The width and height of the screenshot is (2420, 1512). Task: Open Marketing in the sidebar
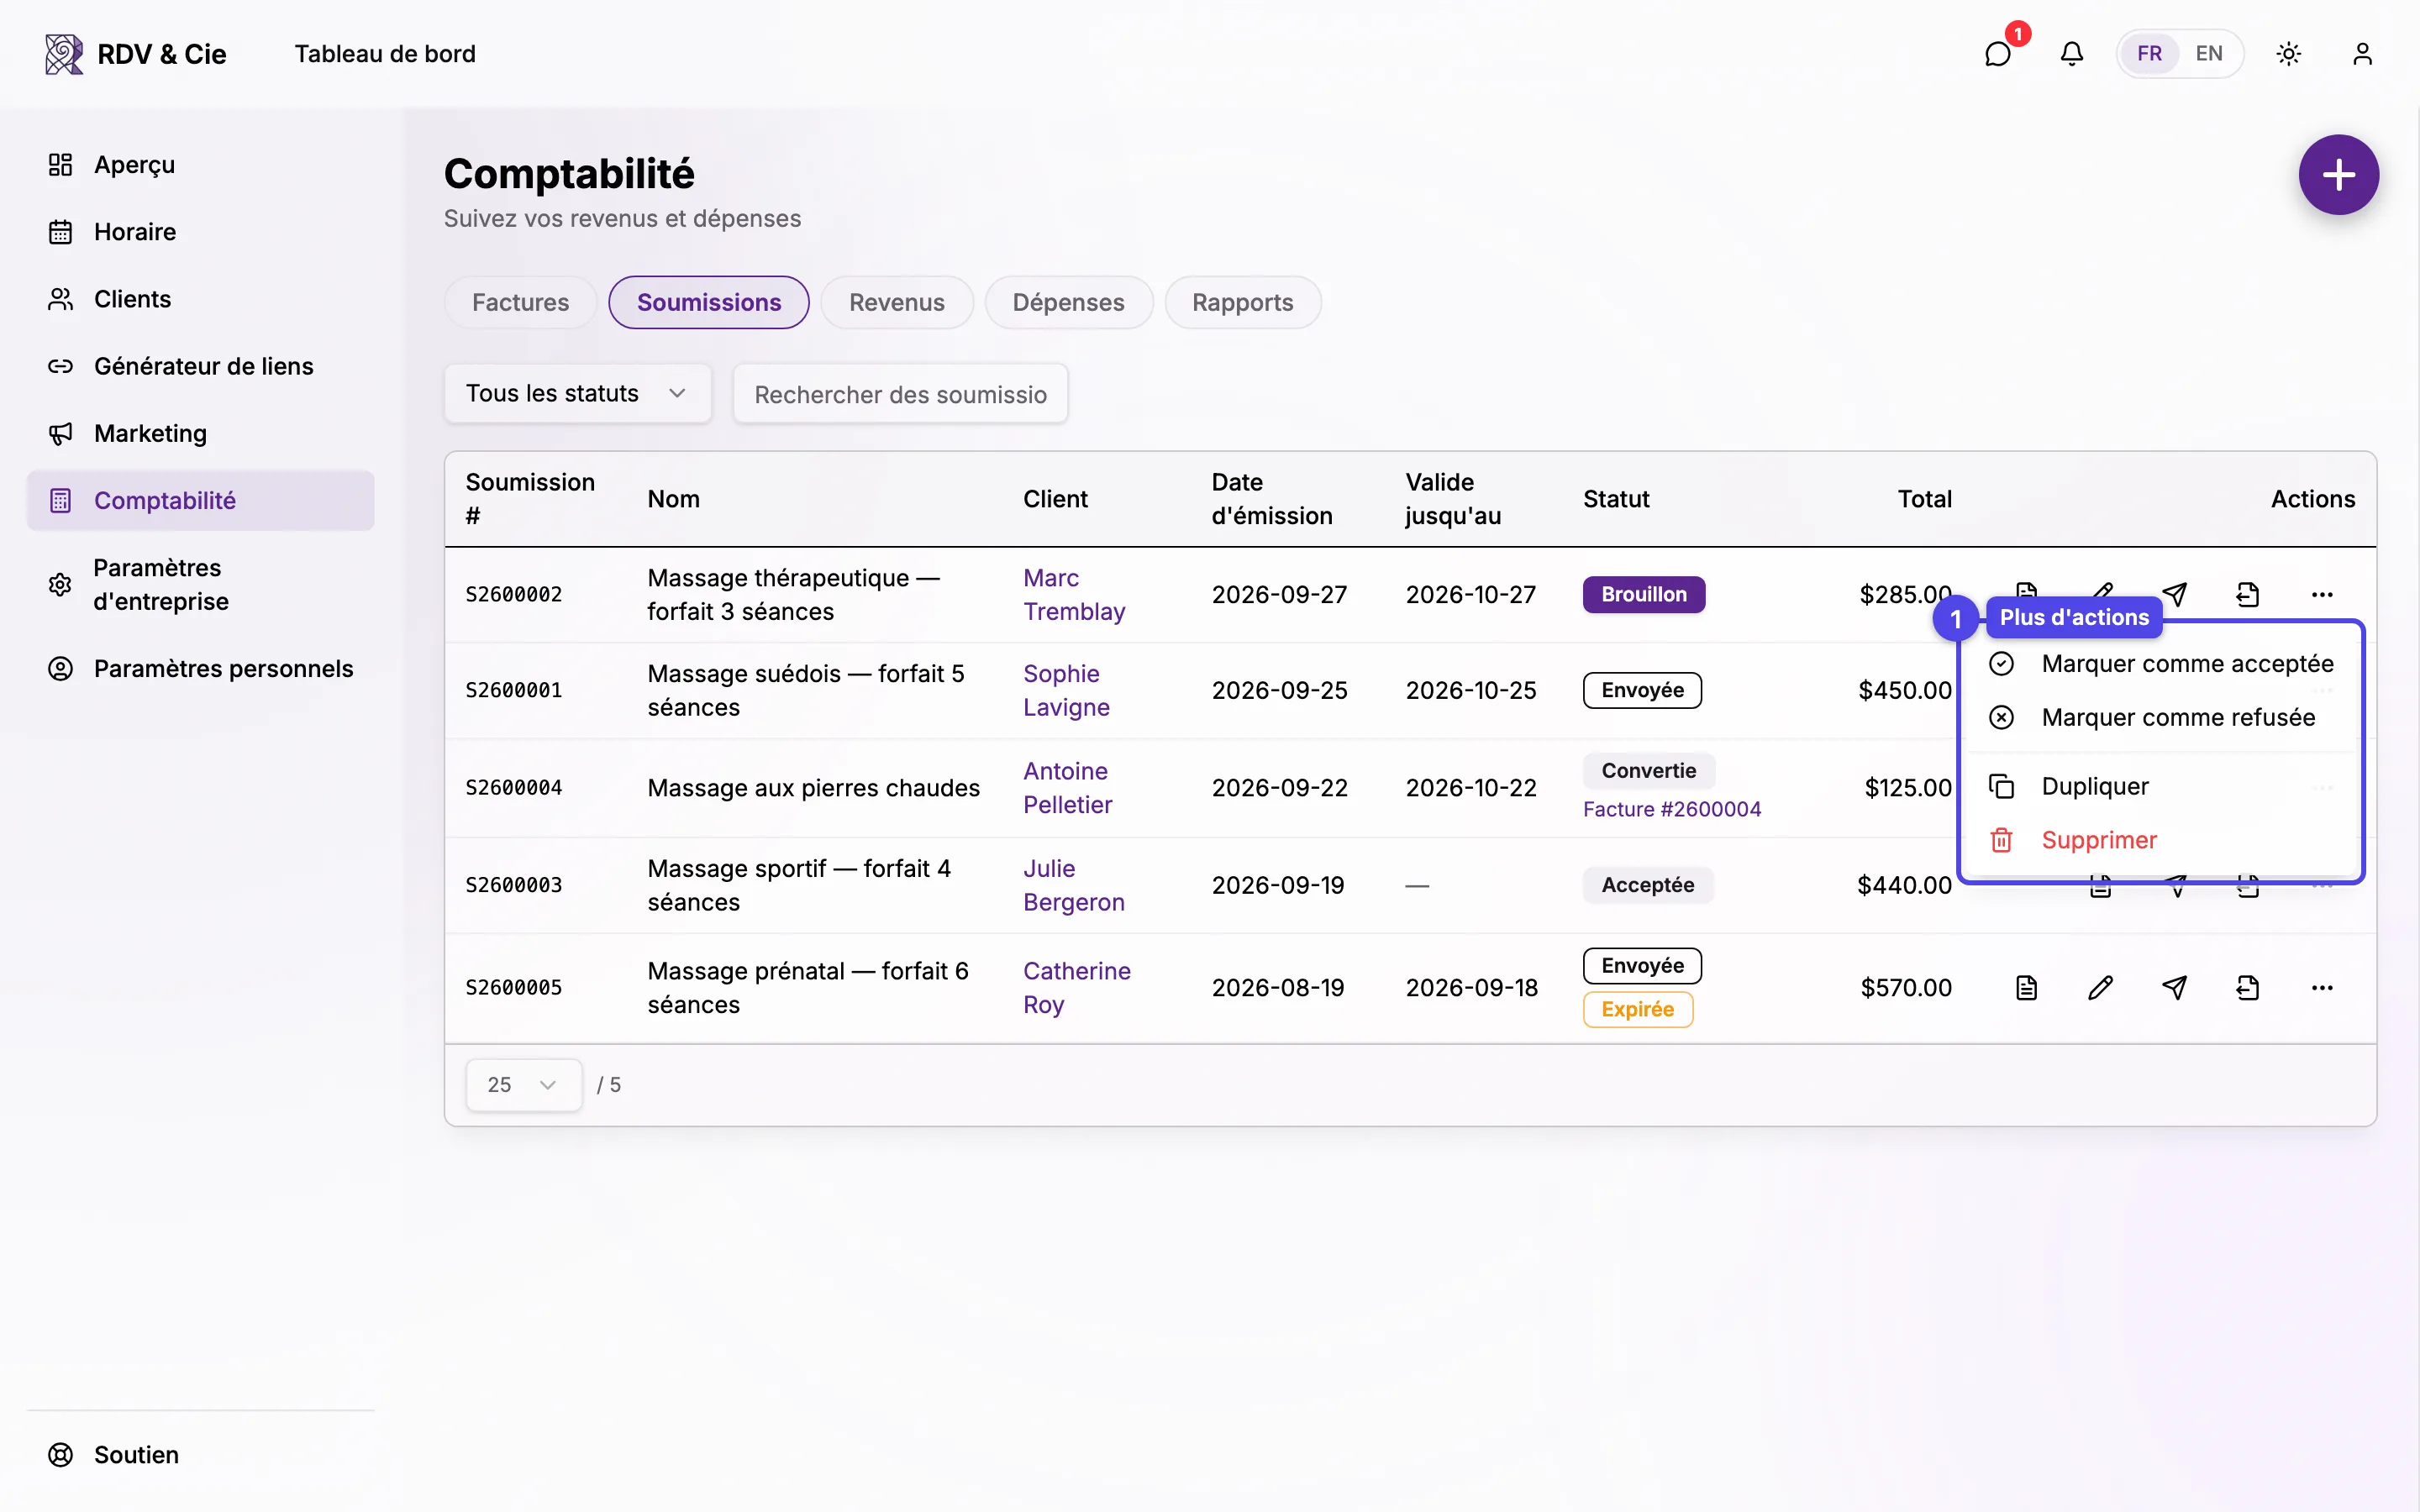pos(200,433)
